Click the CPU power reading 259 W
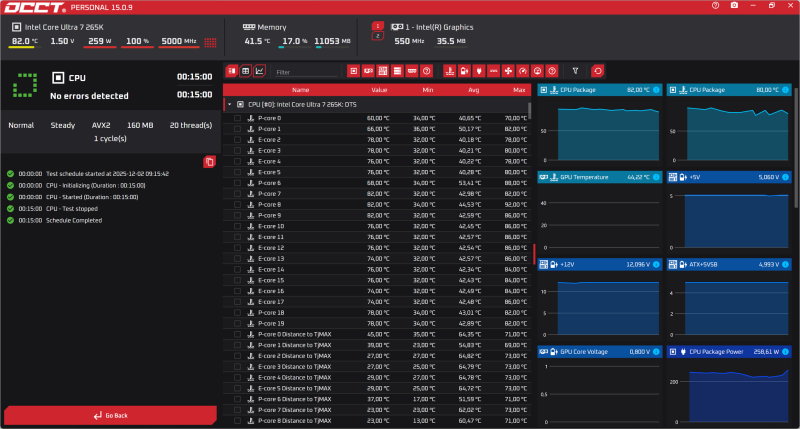Image resolution: width=800 pixels, height=429 pixels. [x=100, y=41]
